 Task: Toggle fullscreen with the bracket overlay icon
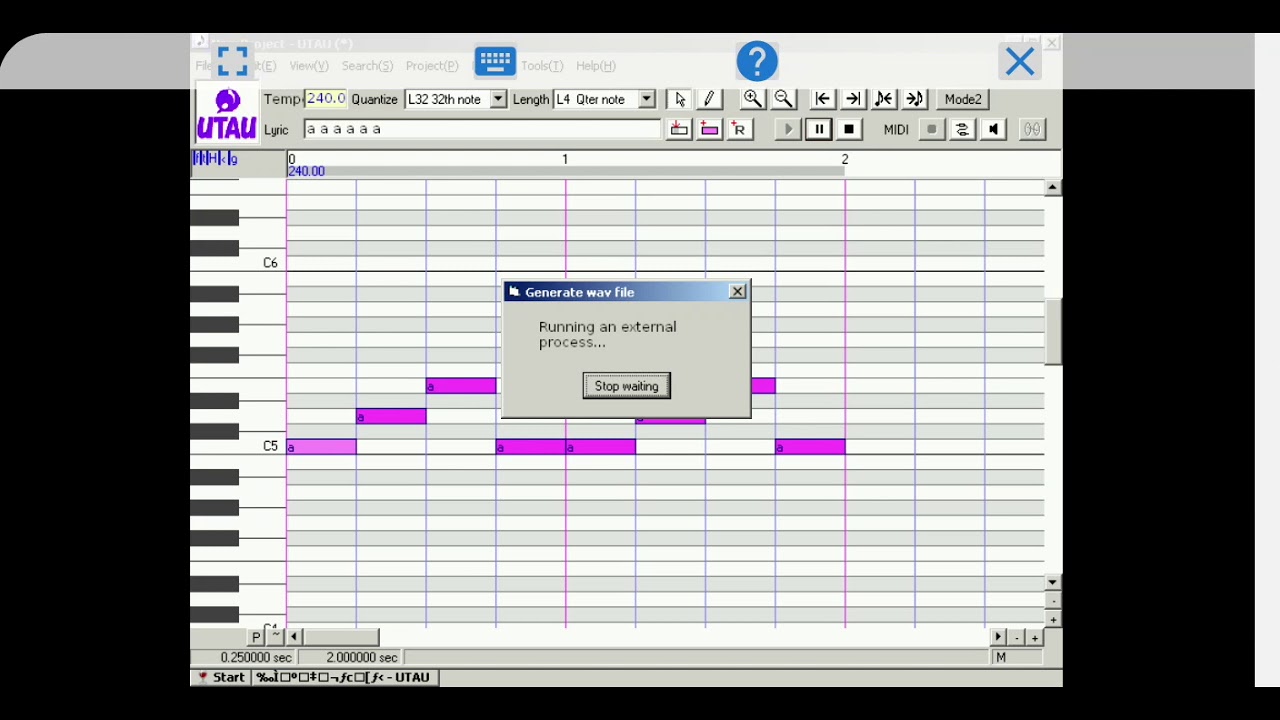pos(232,61)
